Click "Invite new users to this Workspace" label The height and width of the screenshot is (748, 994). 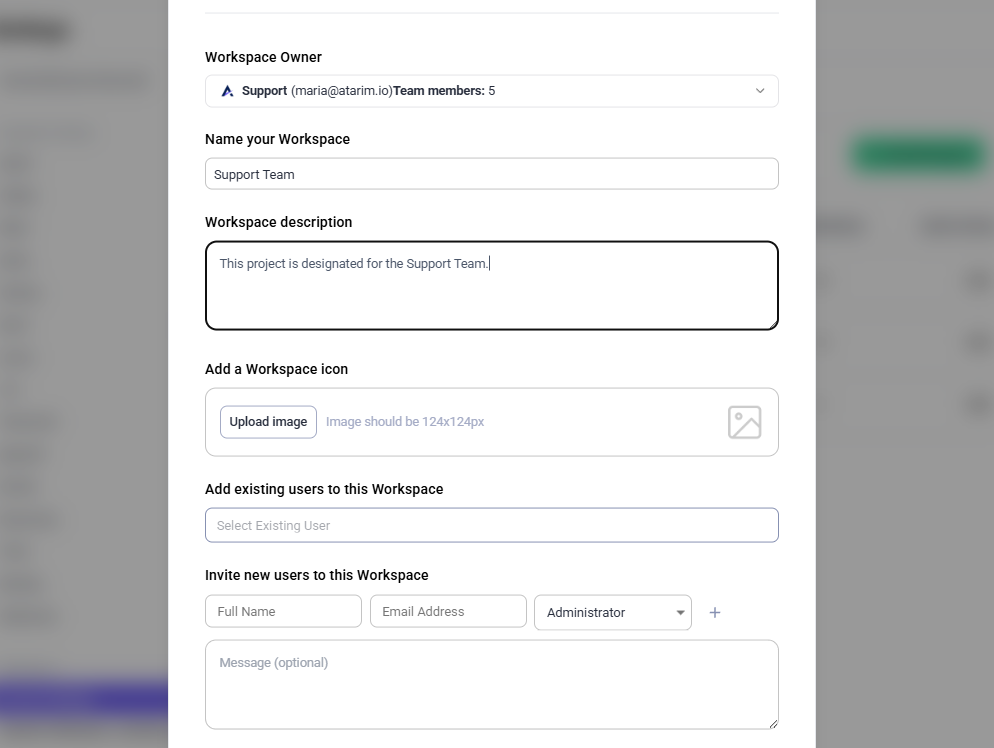pyautogui.click(x=316, y=576)
